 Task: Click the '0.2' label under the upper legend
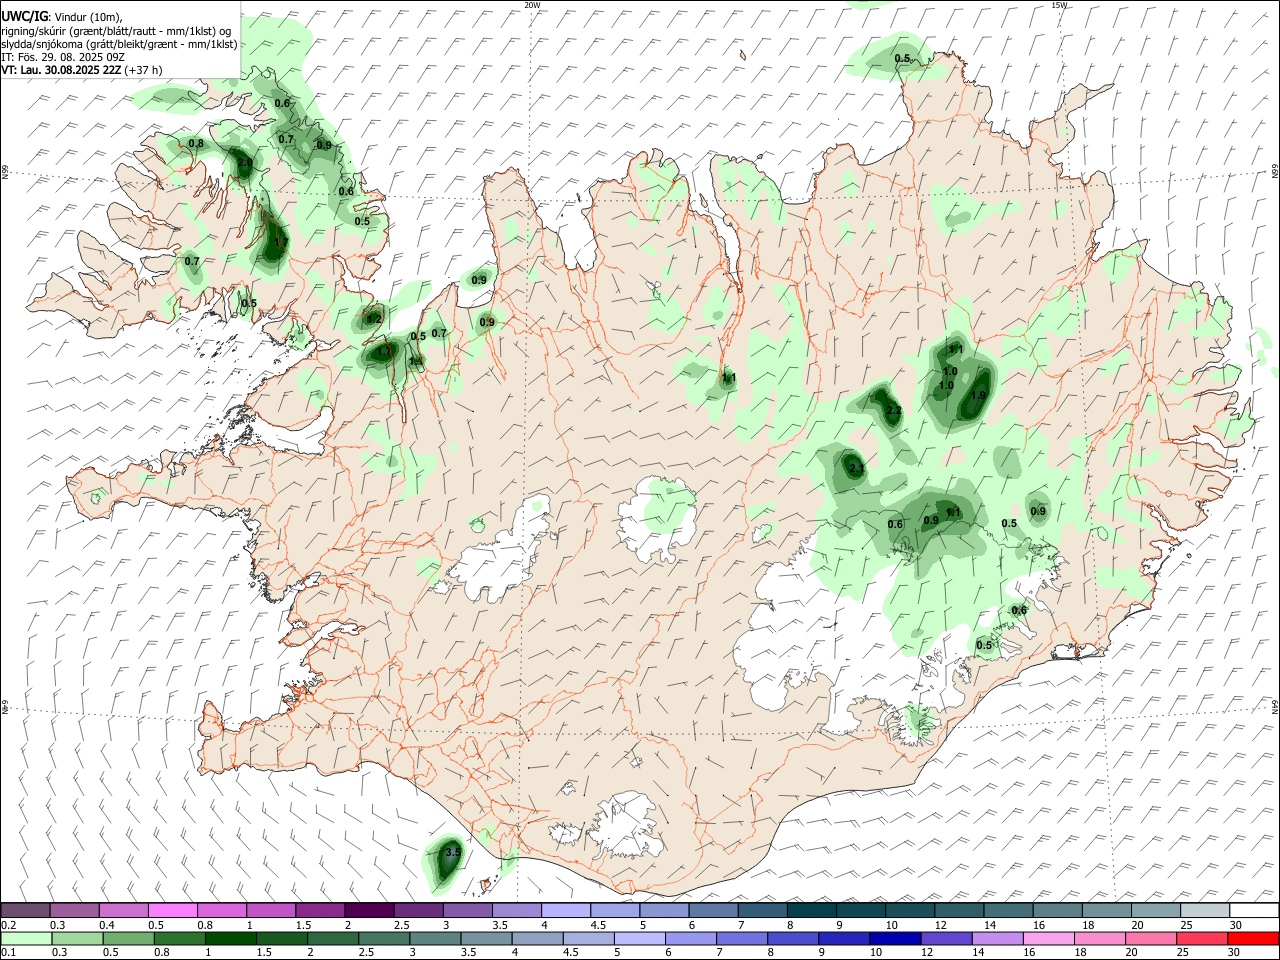(x=8, y=925)
